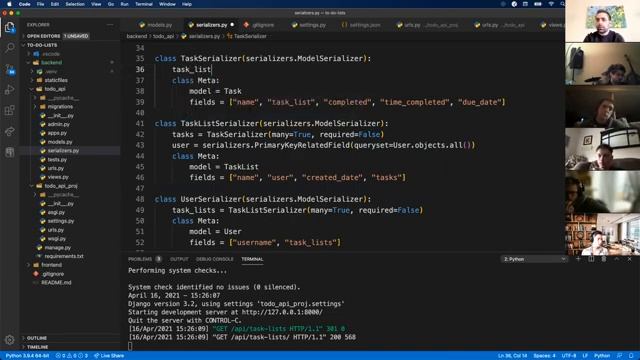Select the Terminal panel tab
The image size is (640, 360).
point(252,259)
